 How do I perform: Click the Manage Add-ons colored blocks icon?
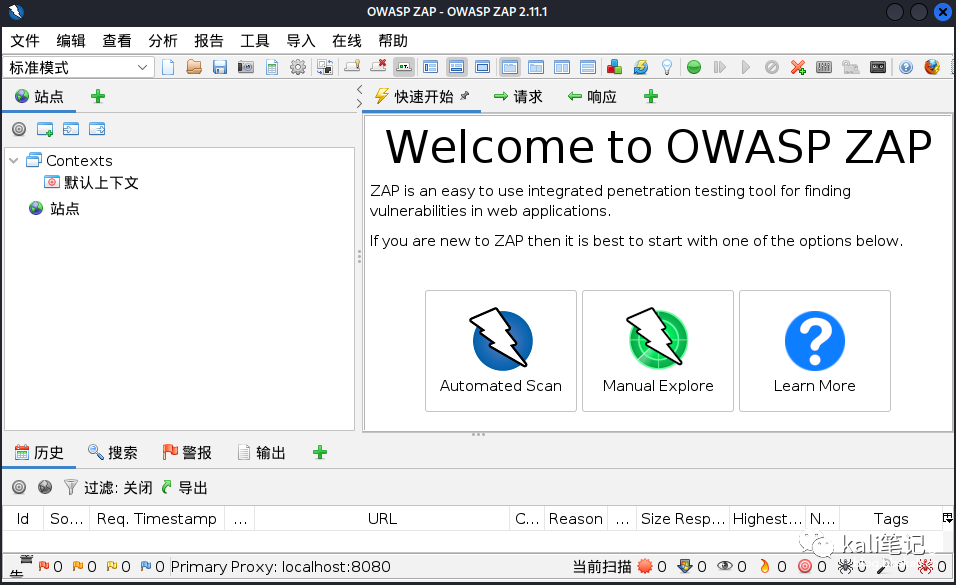[615, 67]
